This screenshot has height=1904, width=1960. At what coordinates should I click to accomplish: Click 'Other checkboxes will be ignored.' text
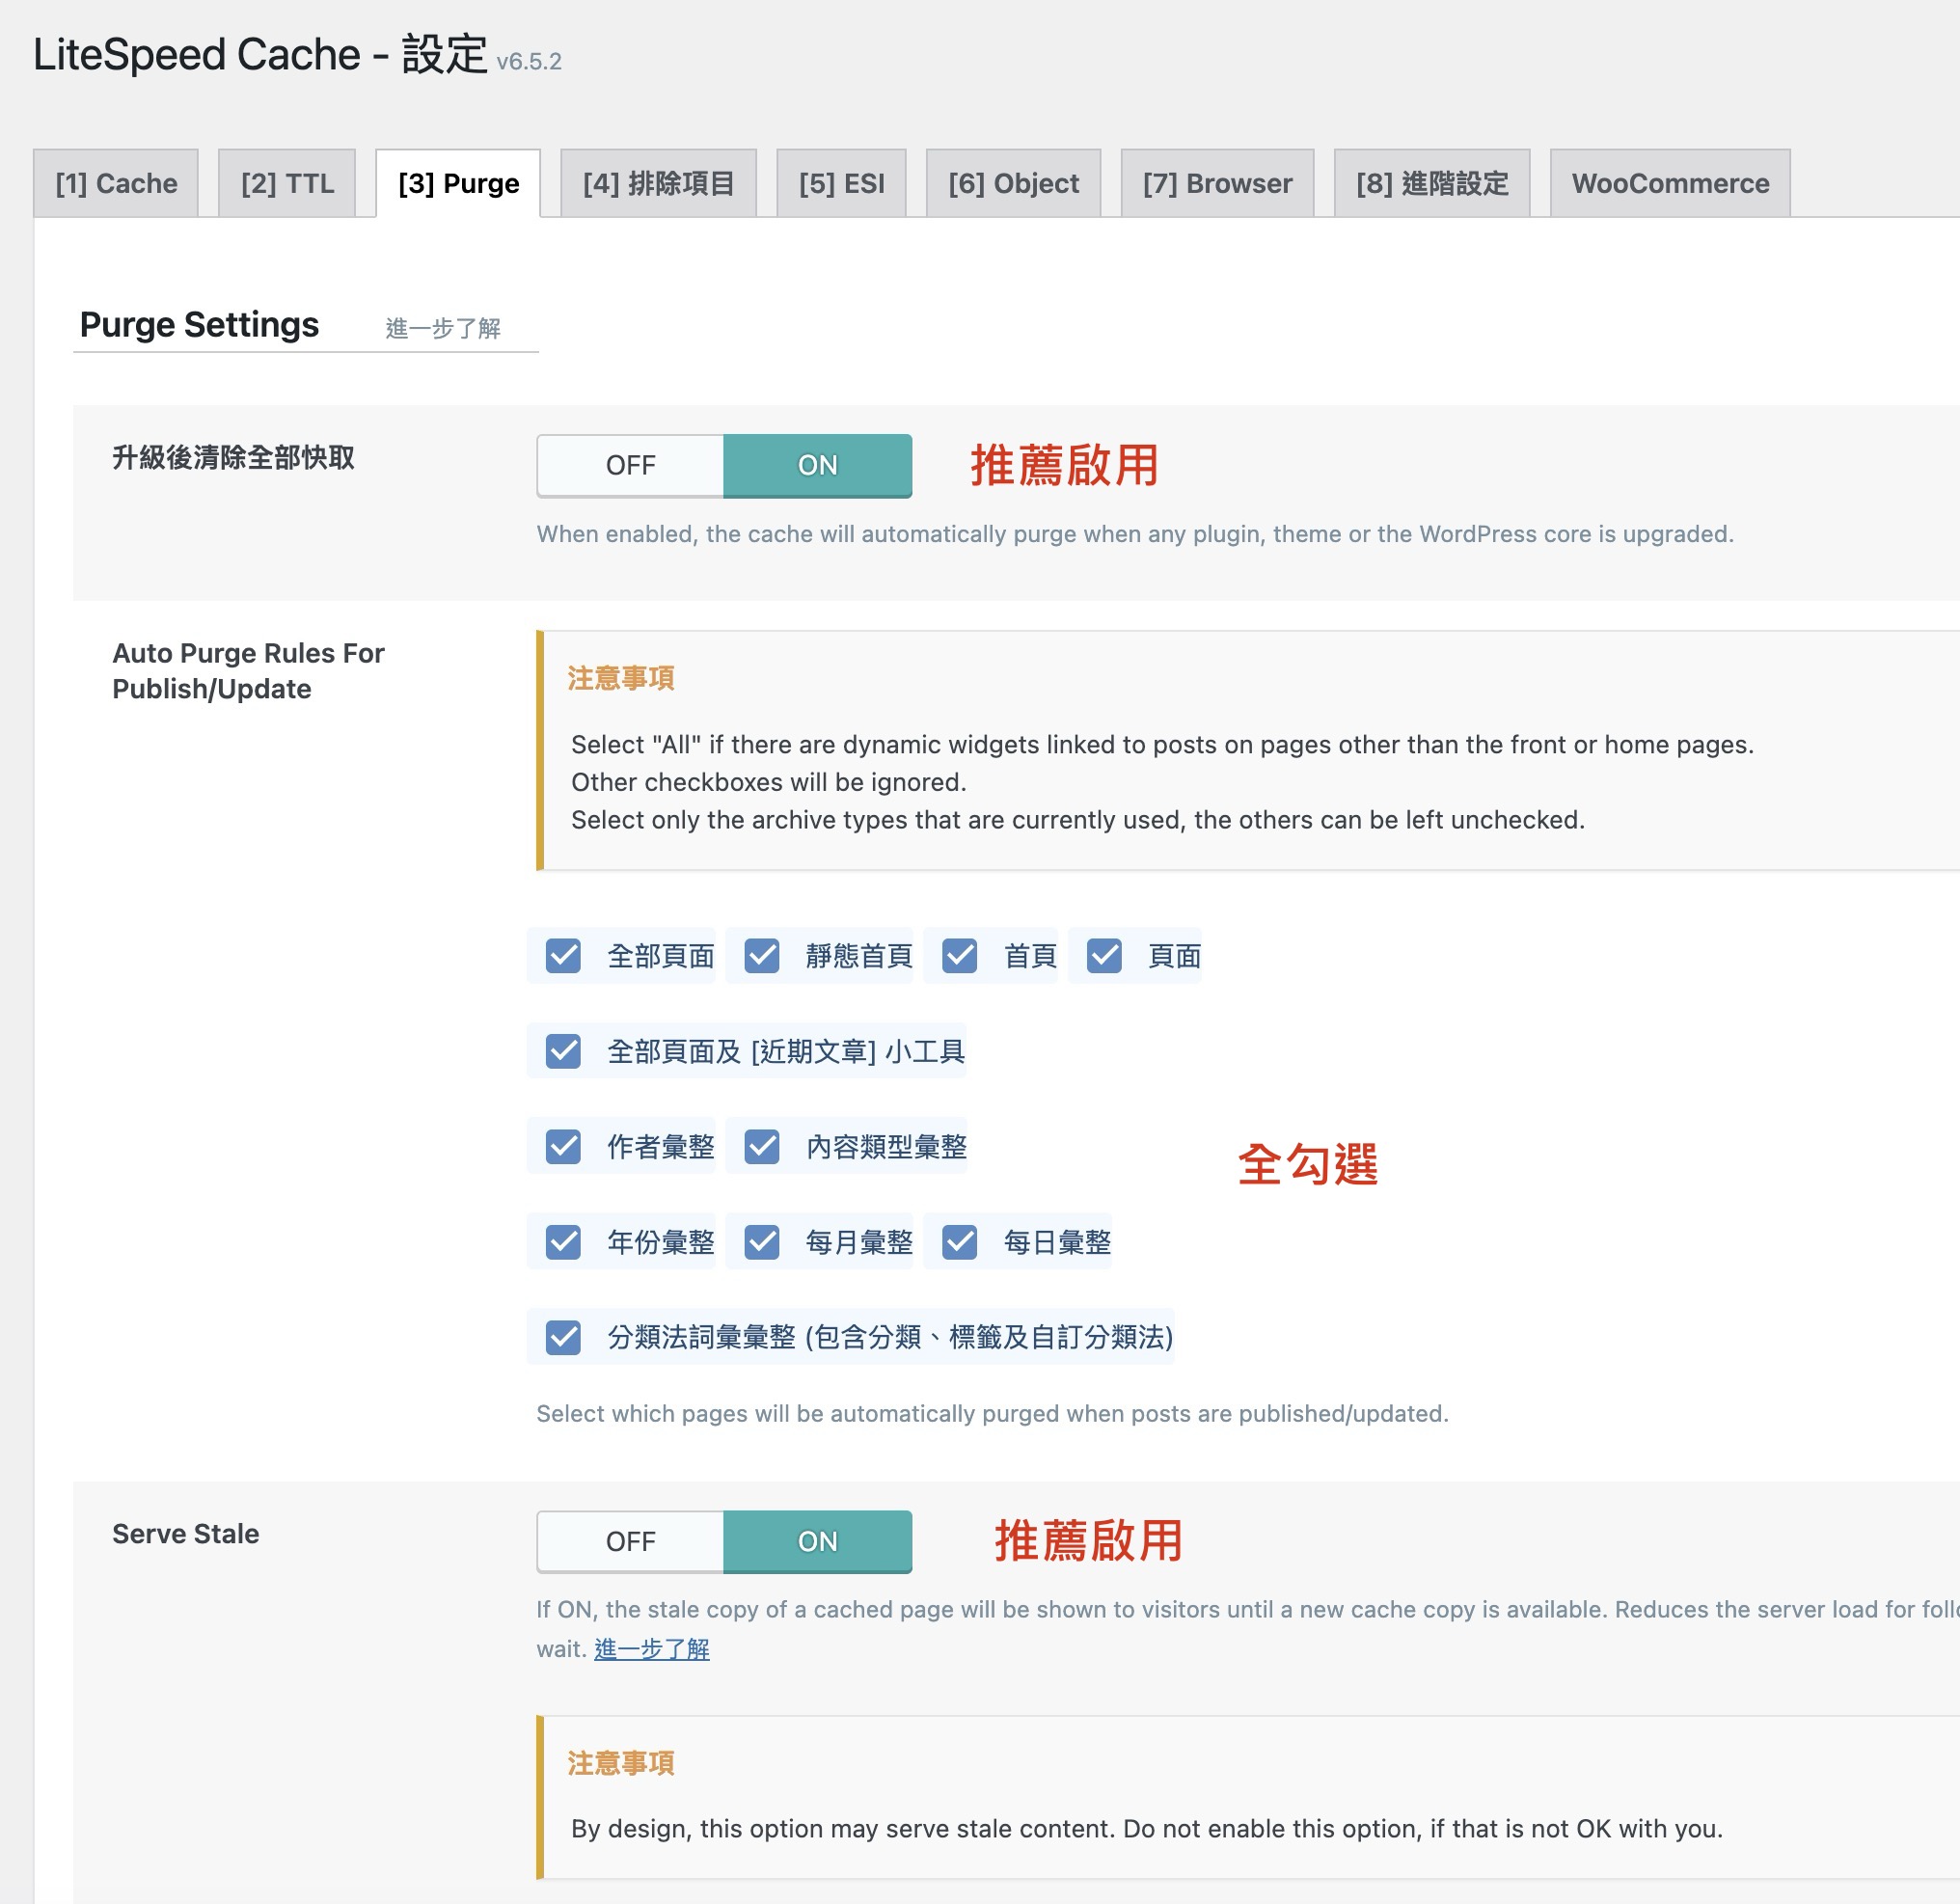(x=769, y=782)
